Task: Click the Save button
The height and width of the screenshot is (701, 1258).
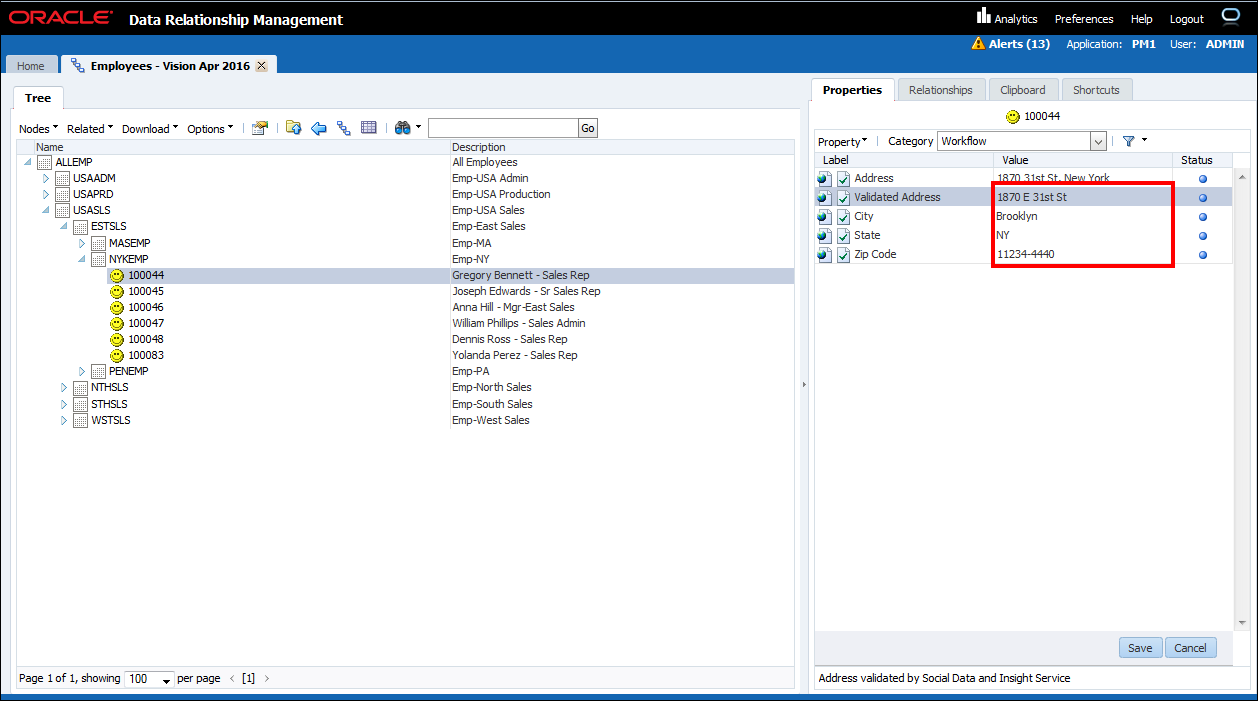Action: [1140, 648]
